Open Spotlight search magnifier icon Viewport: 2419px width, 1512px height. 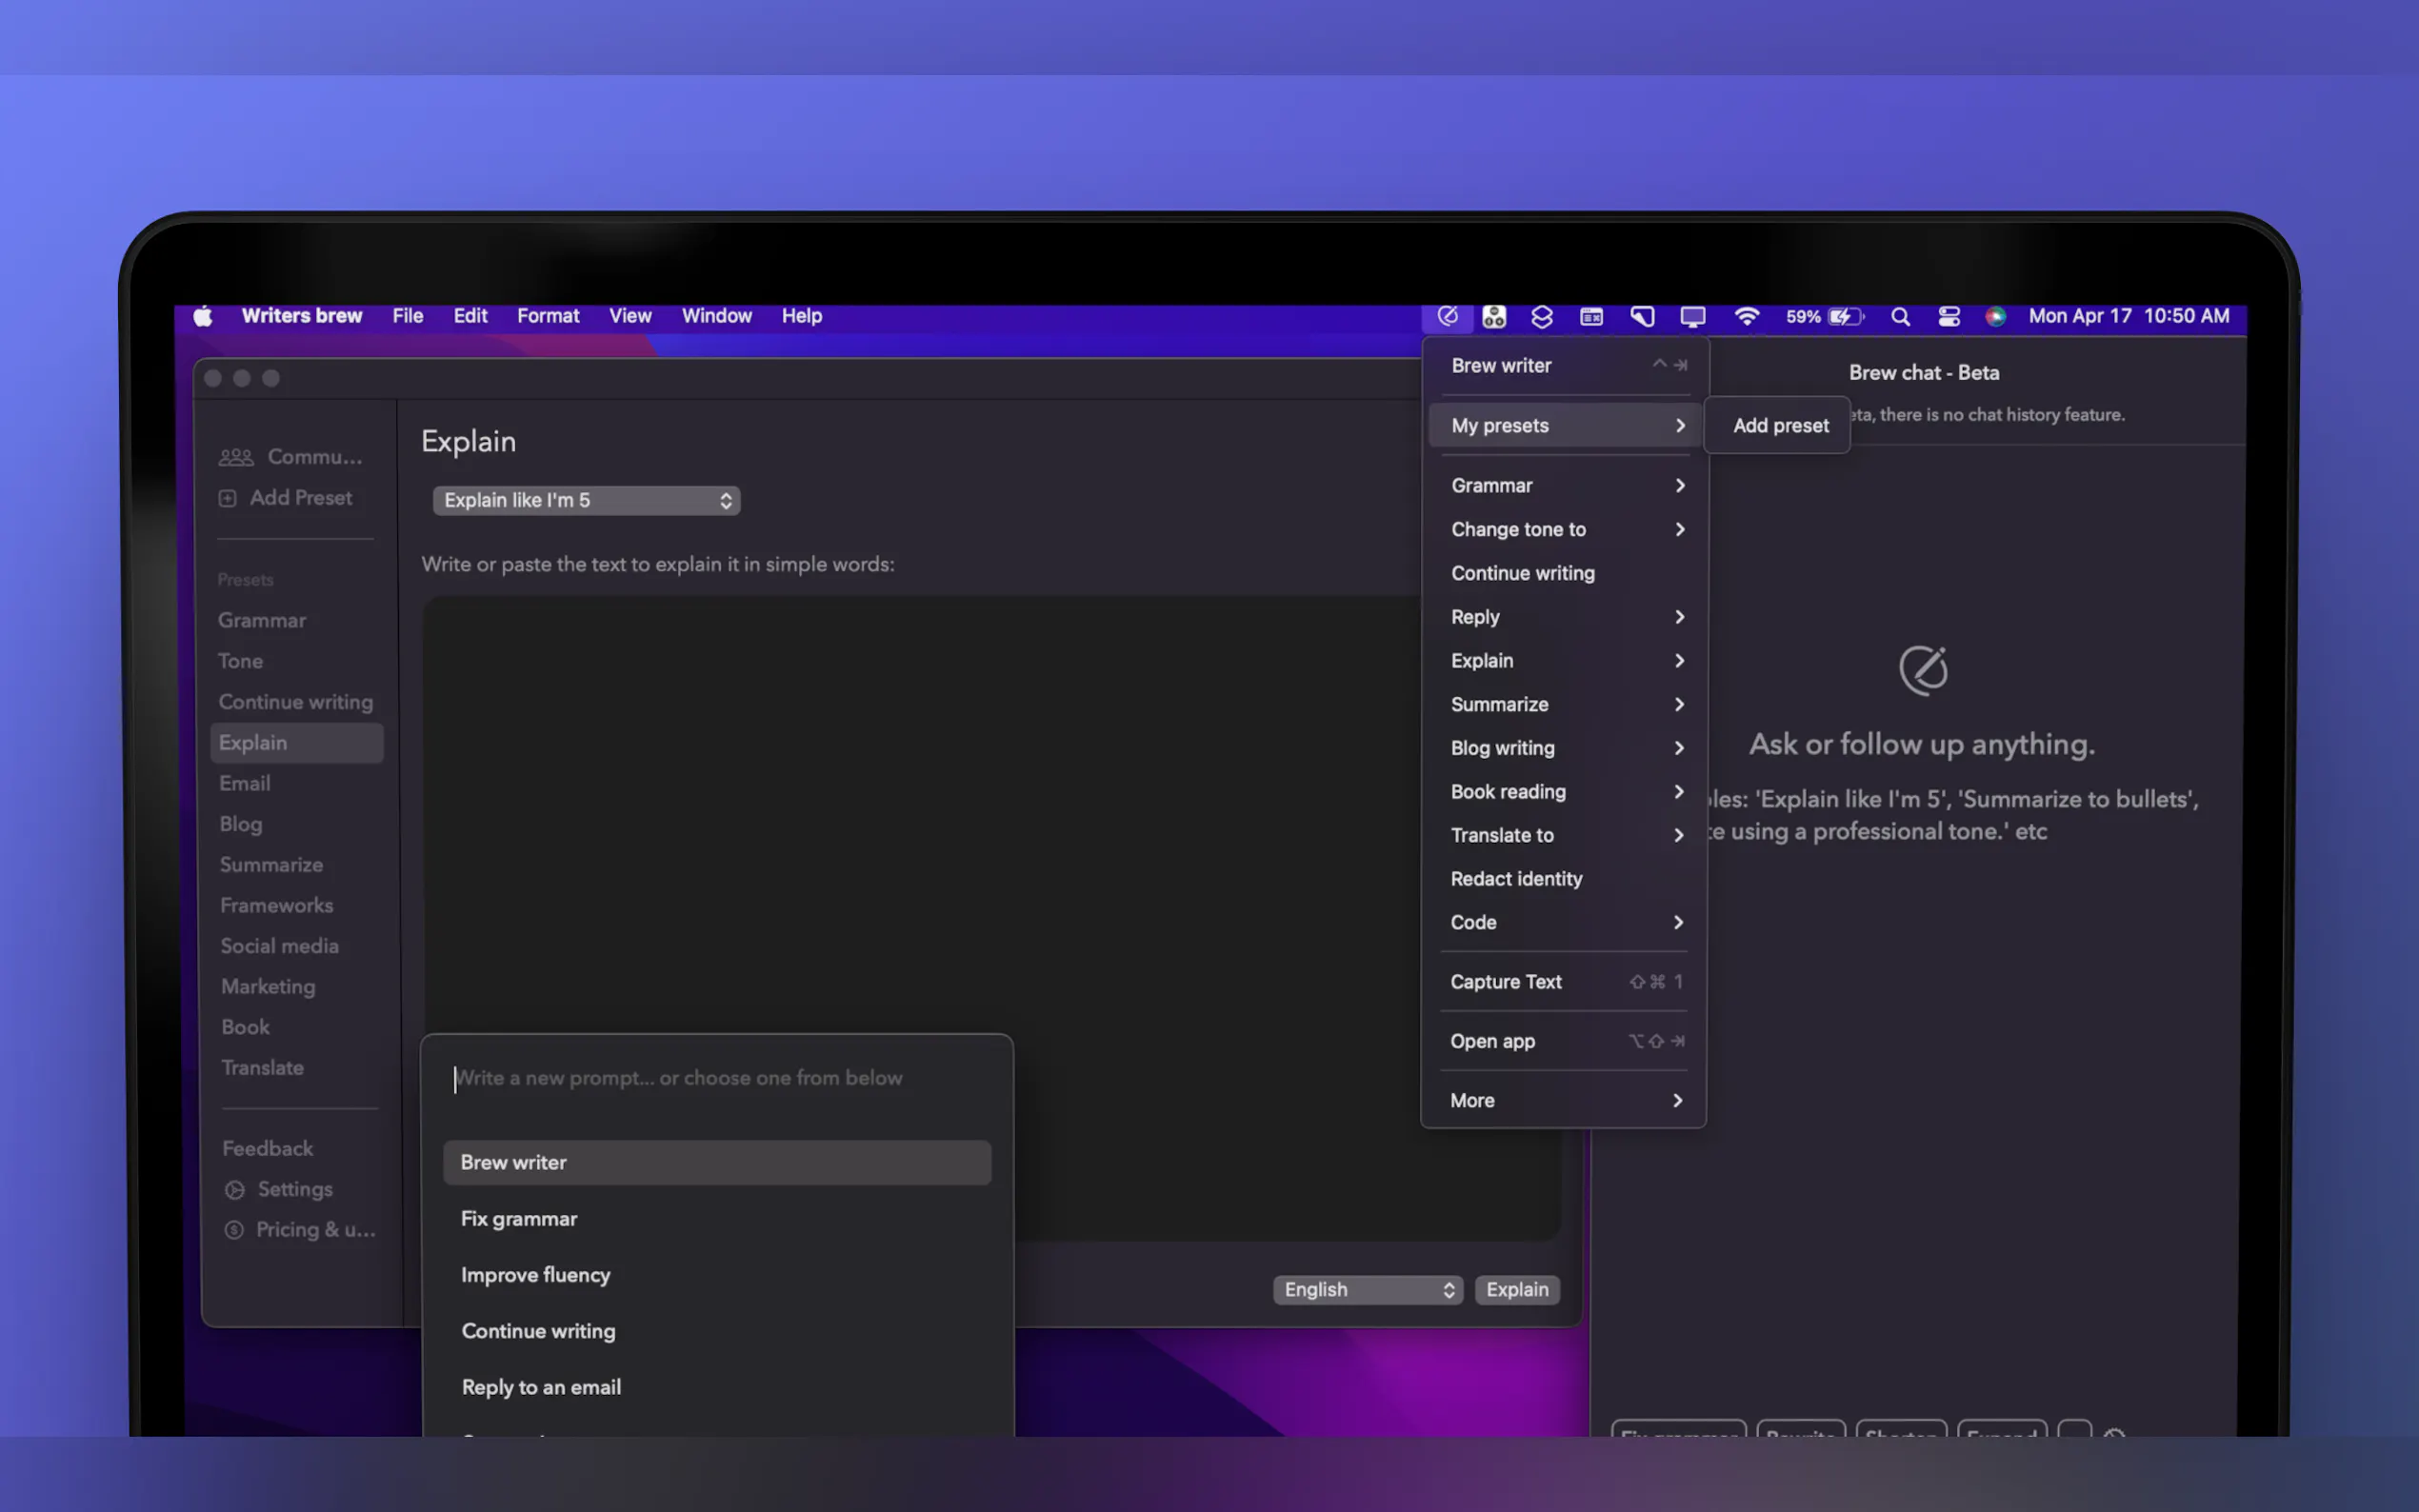[1900, 316]
